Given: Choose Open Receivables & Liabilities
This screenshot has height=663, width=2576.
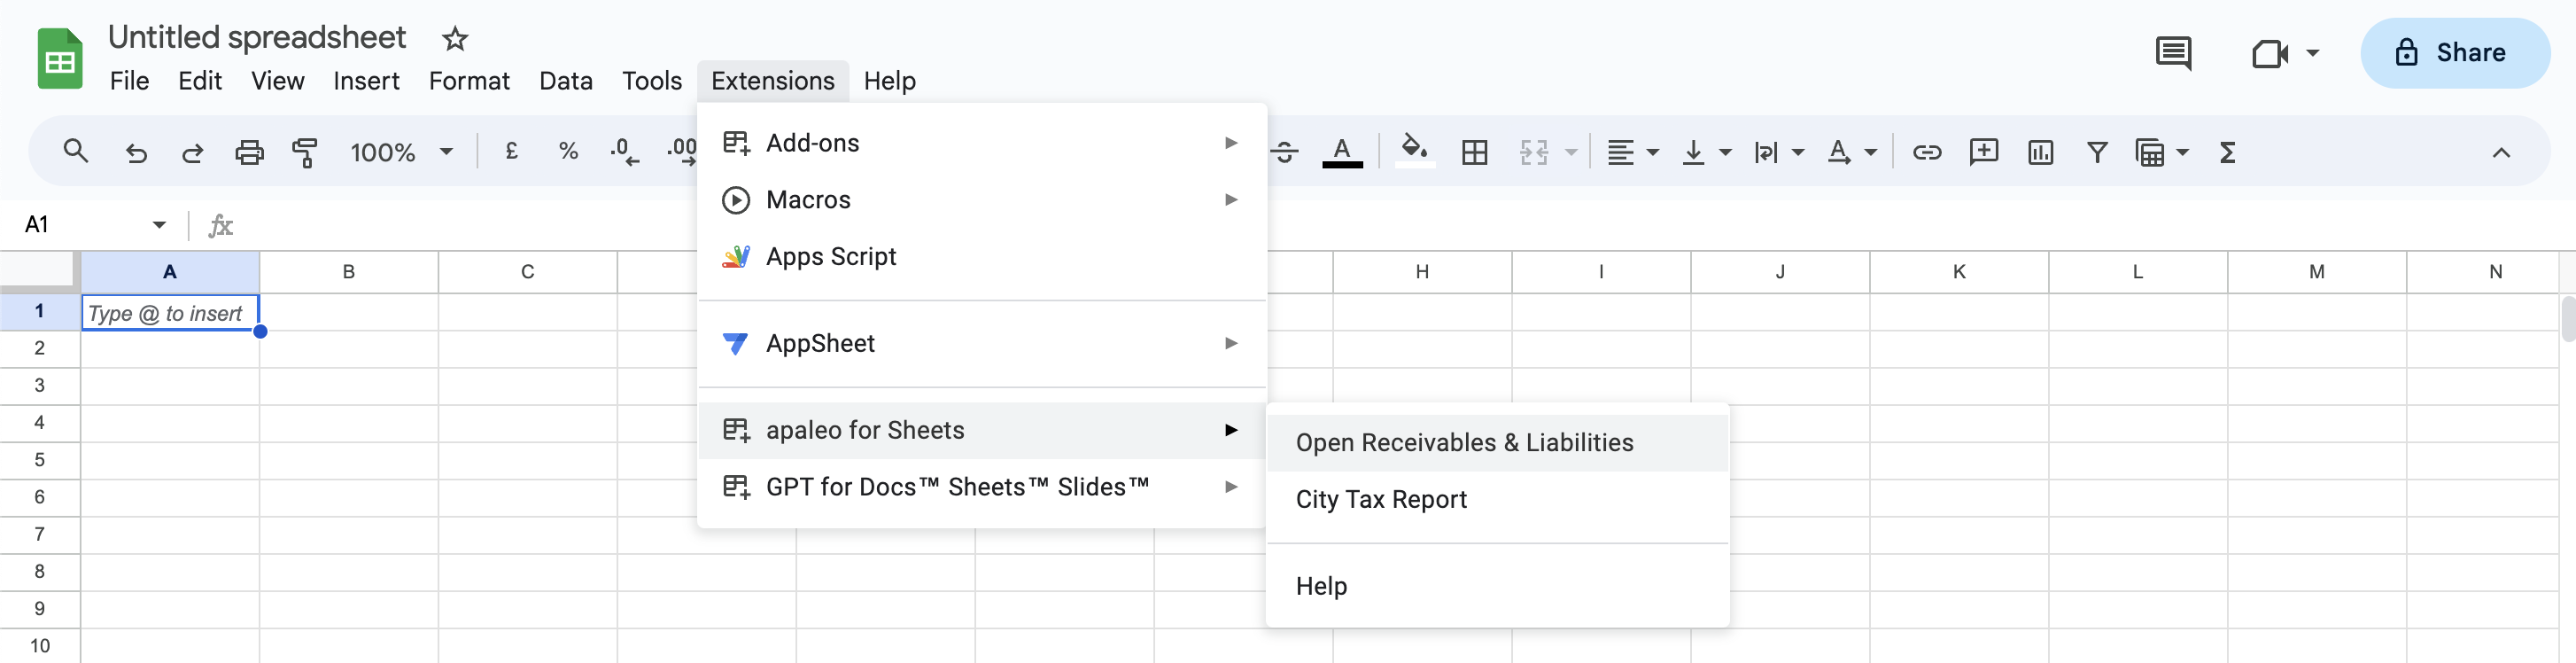Looking at the screenshot, I should pos(1497,443).
